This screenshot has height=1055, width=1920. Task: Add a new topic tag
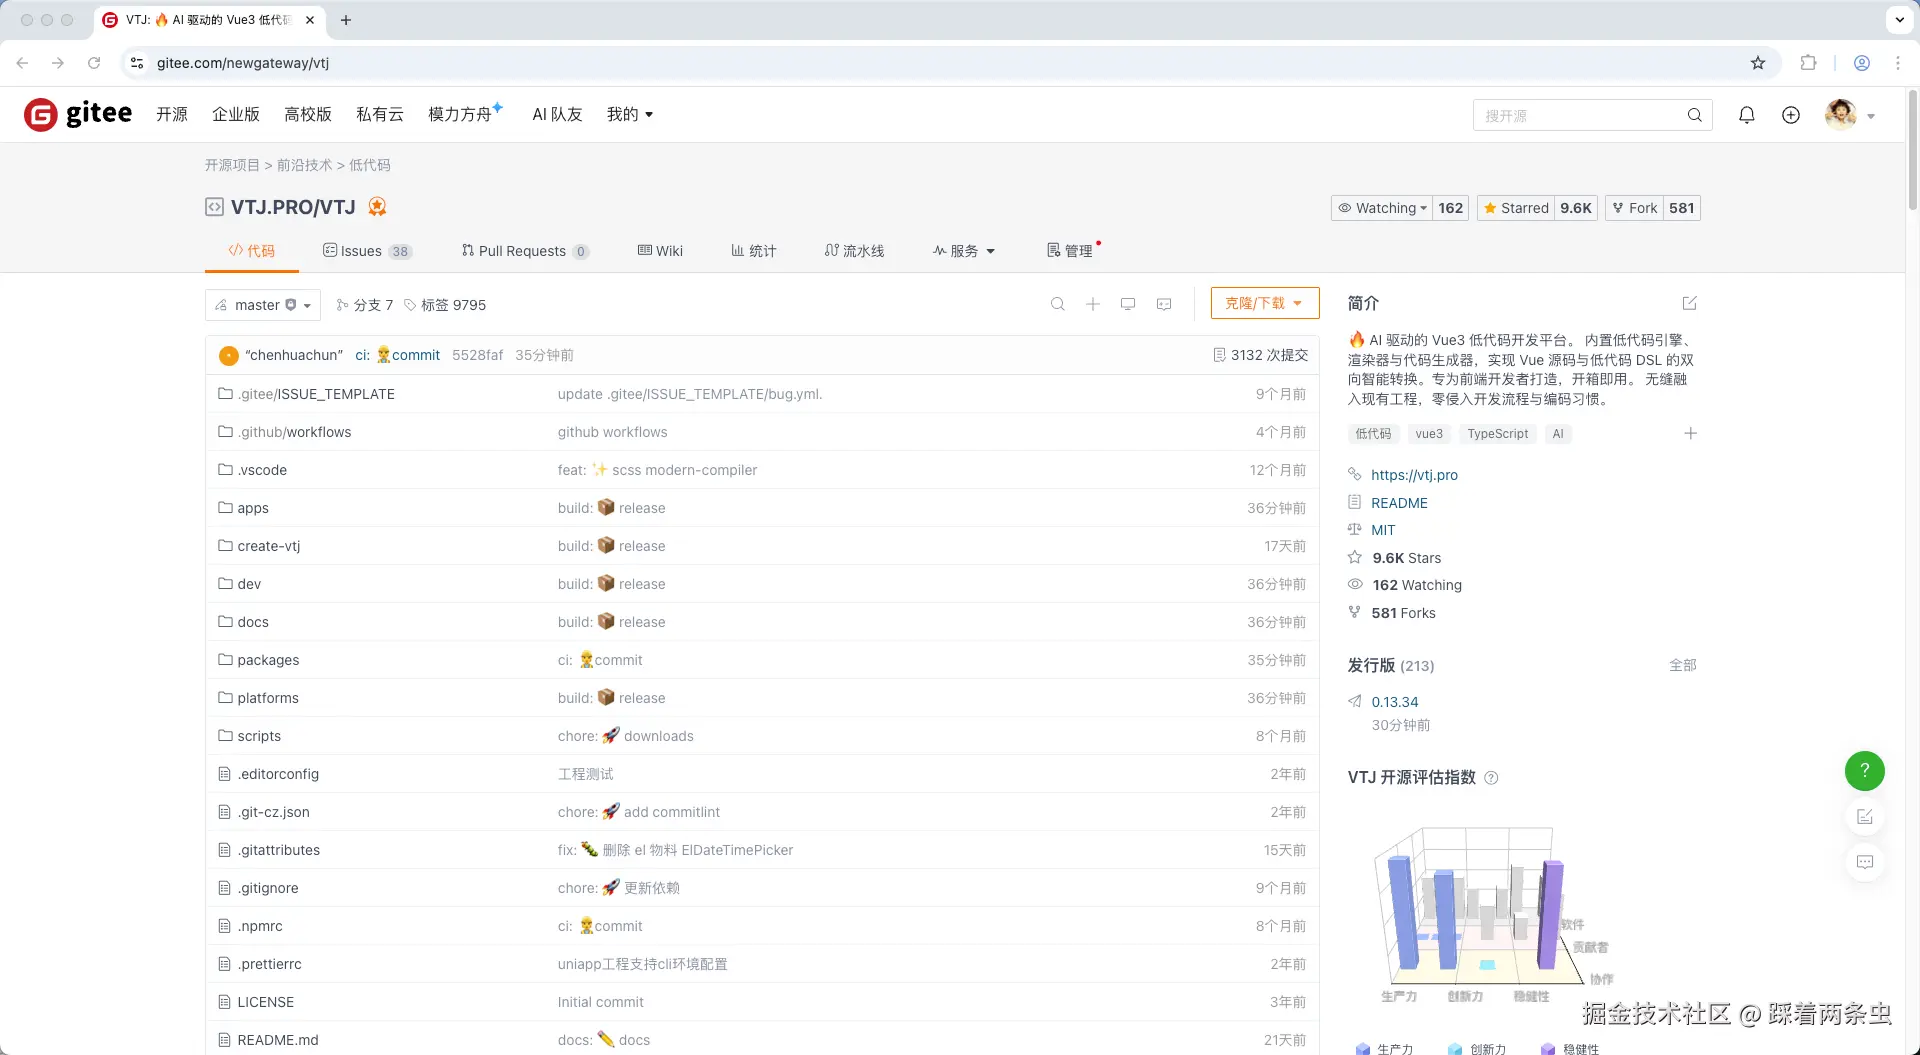[1690, 433]
